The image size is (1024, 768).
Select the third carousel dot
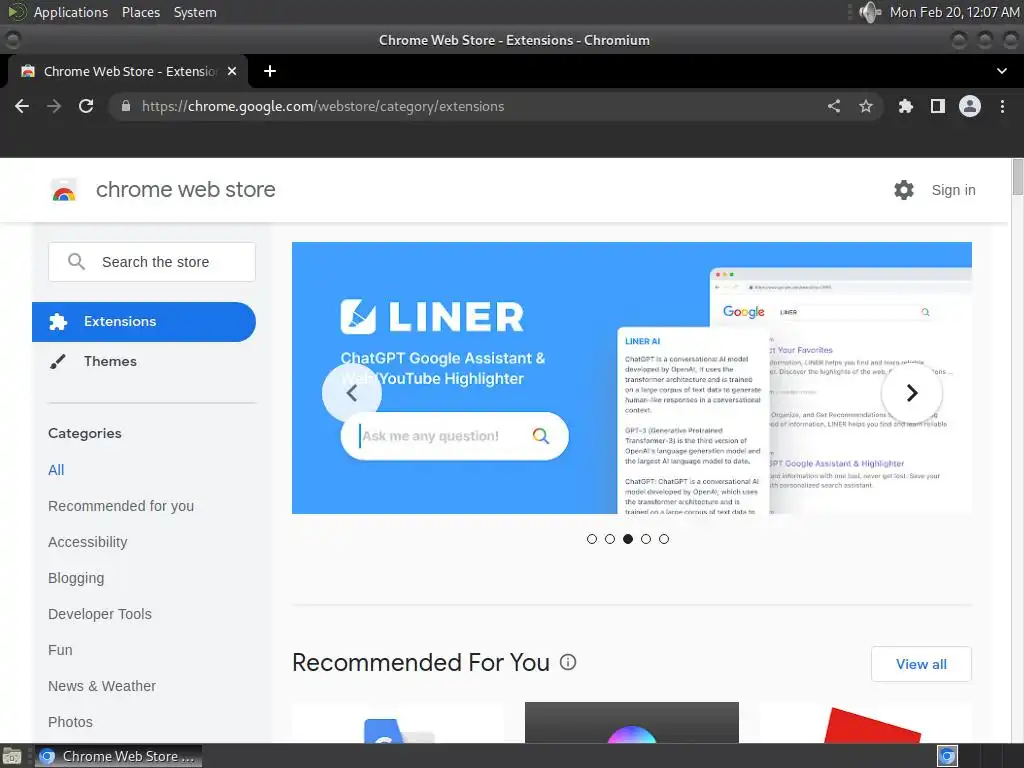point(628,539)
